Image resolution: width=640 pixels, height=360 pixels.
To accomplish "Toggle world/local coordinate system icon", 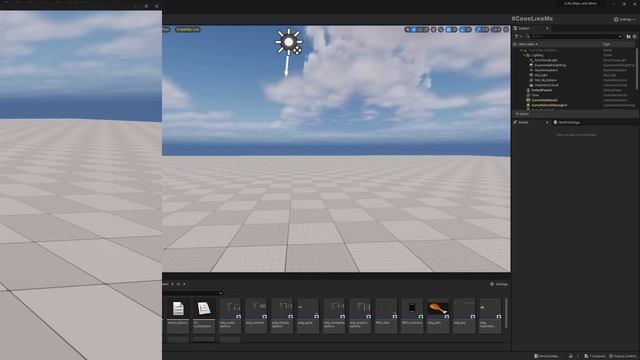I will click(x=434, y=29).
